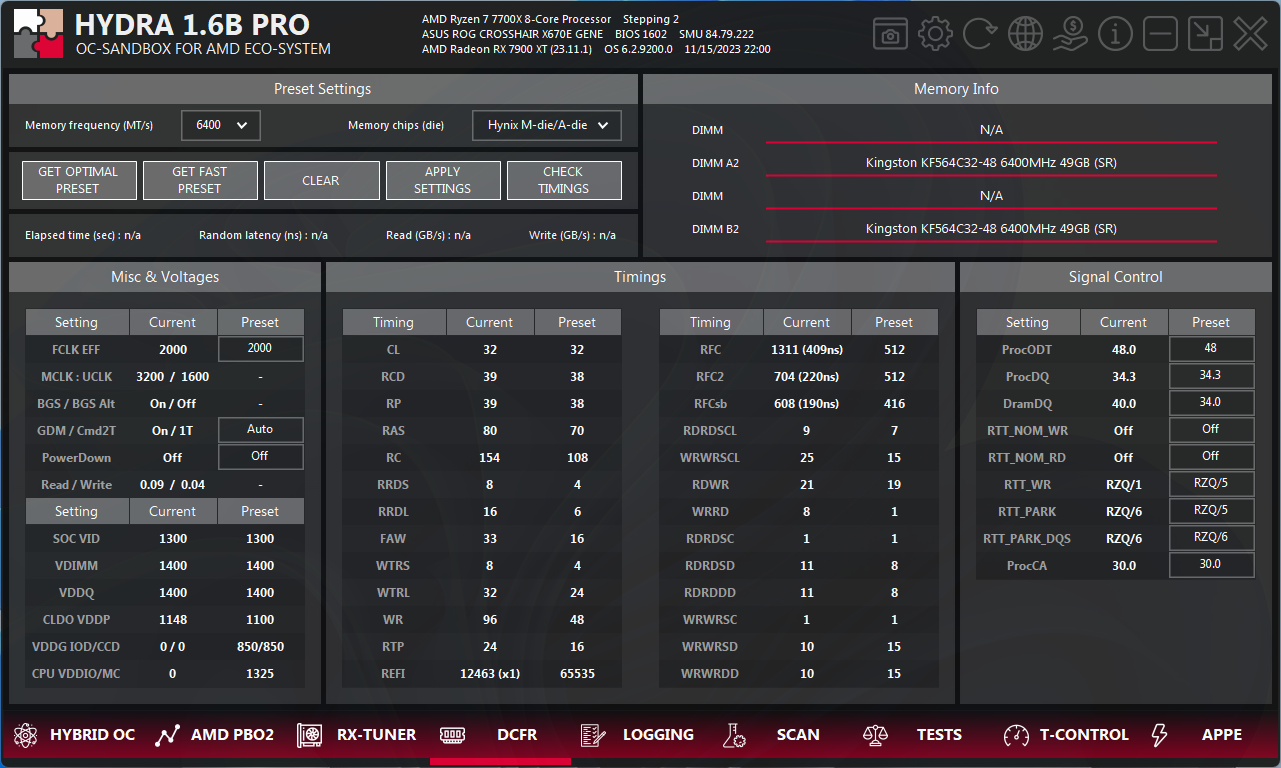Select the DIMM B2 Kingston module text

(991, 229)
